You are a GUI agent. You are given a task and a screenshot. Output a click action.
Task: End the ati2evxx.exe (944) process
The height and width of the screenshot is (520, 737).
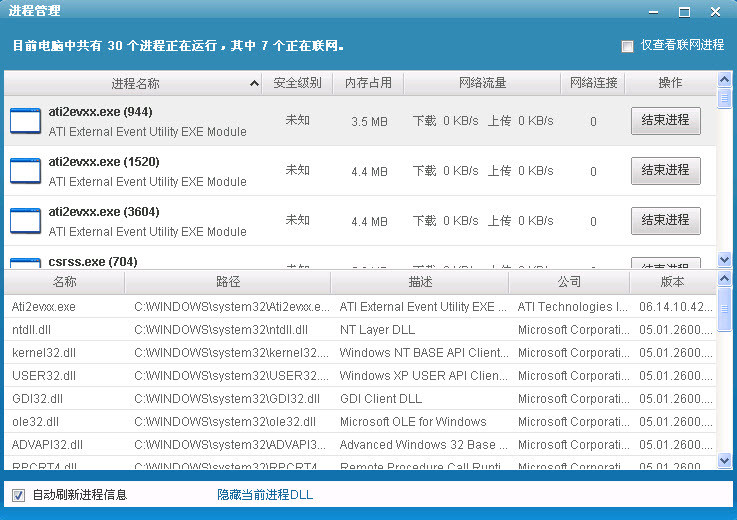[x=665, y=121]
